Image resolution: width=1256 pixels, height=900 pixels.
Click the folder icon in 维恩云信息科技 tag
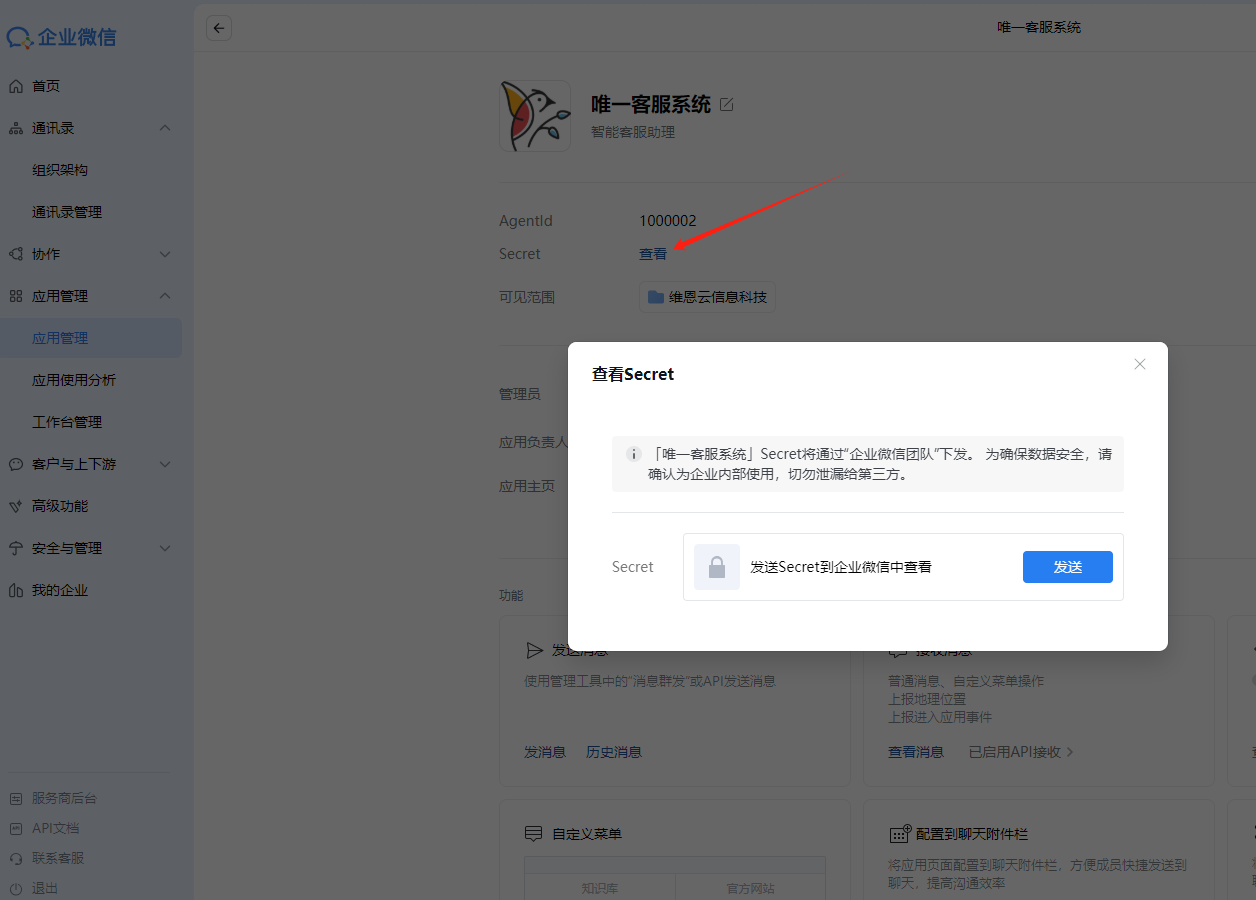coord(656,297)
